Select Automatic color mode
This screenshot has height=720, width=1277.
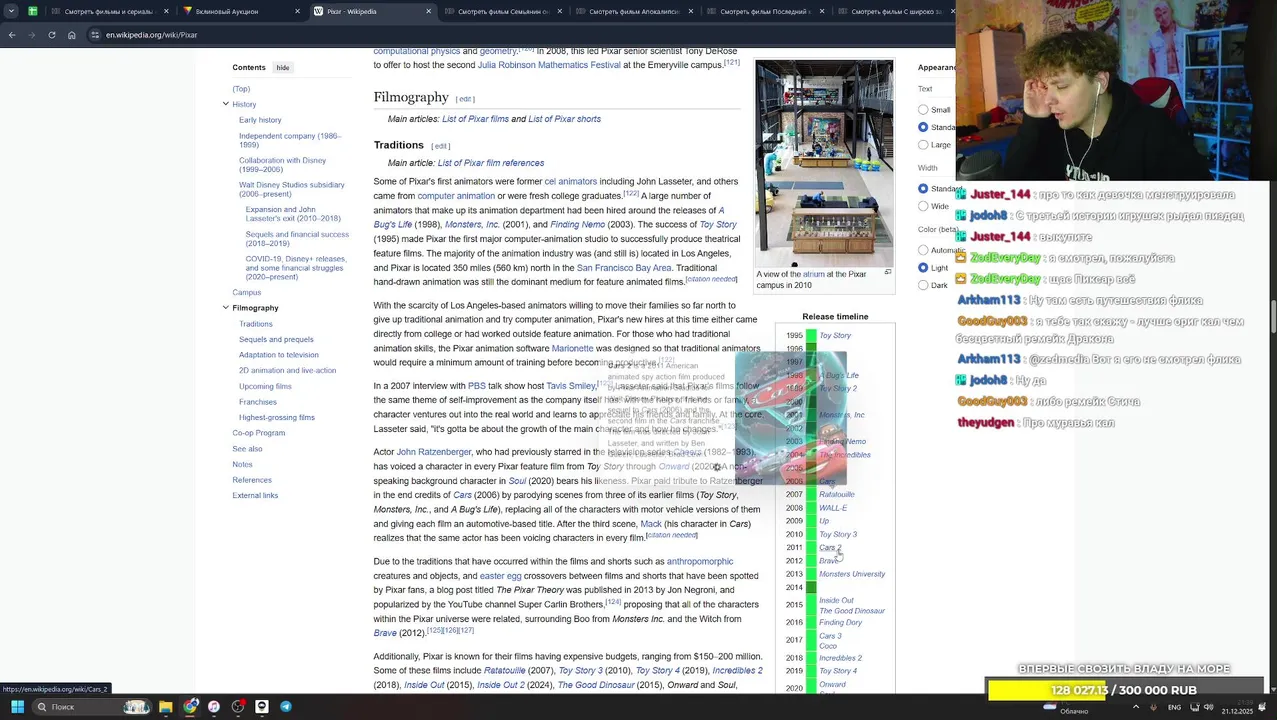pos(923,250)
